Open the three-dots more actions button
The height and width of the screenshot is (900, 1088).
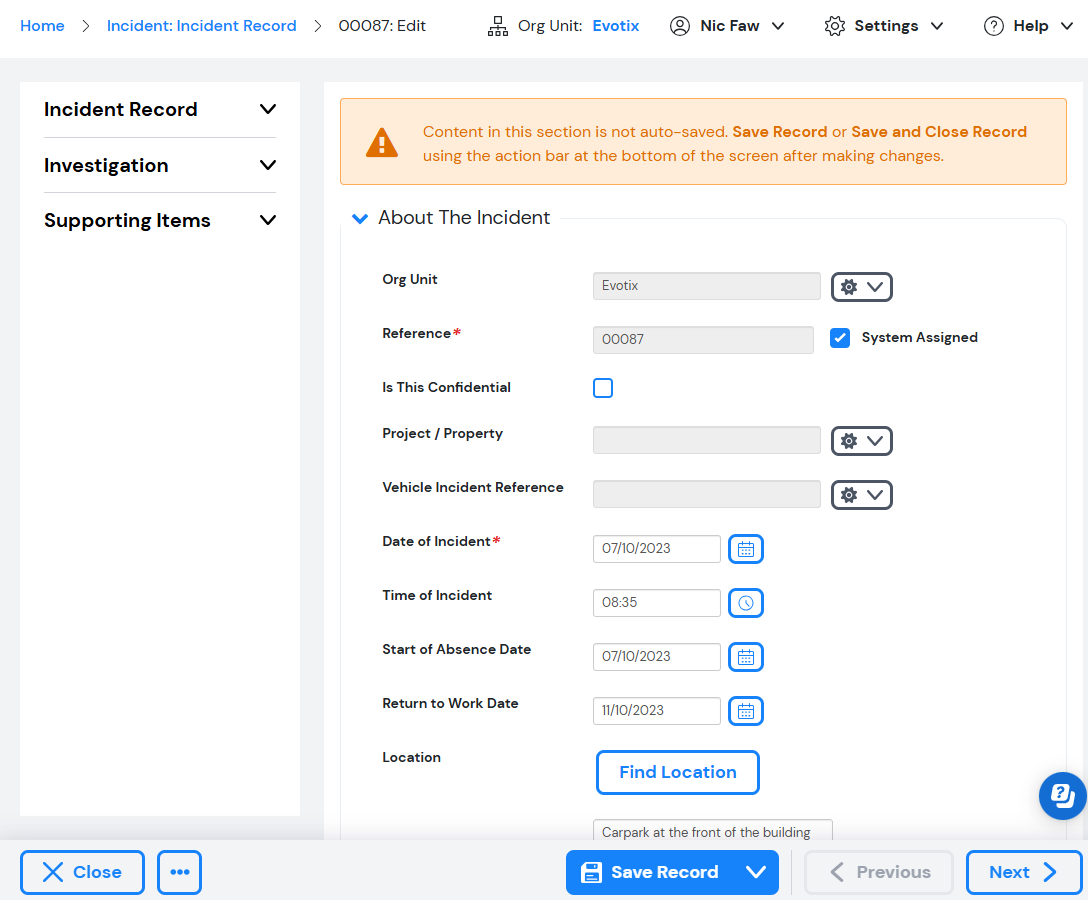click(x=180, y=872)
